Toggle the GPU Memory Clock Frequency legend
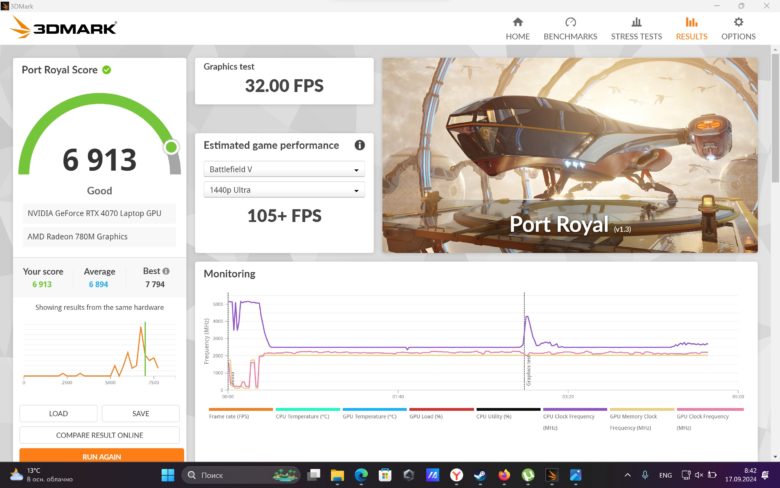The image size is (780, 488). click(642, 419)
